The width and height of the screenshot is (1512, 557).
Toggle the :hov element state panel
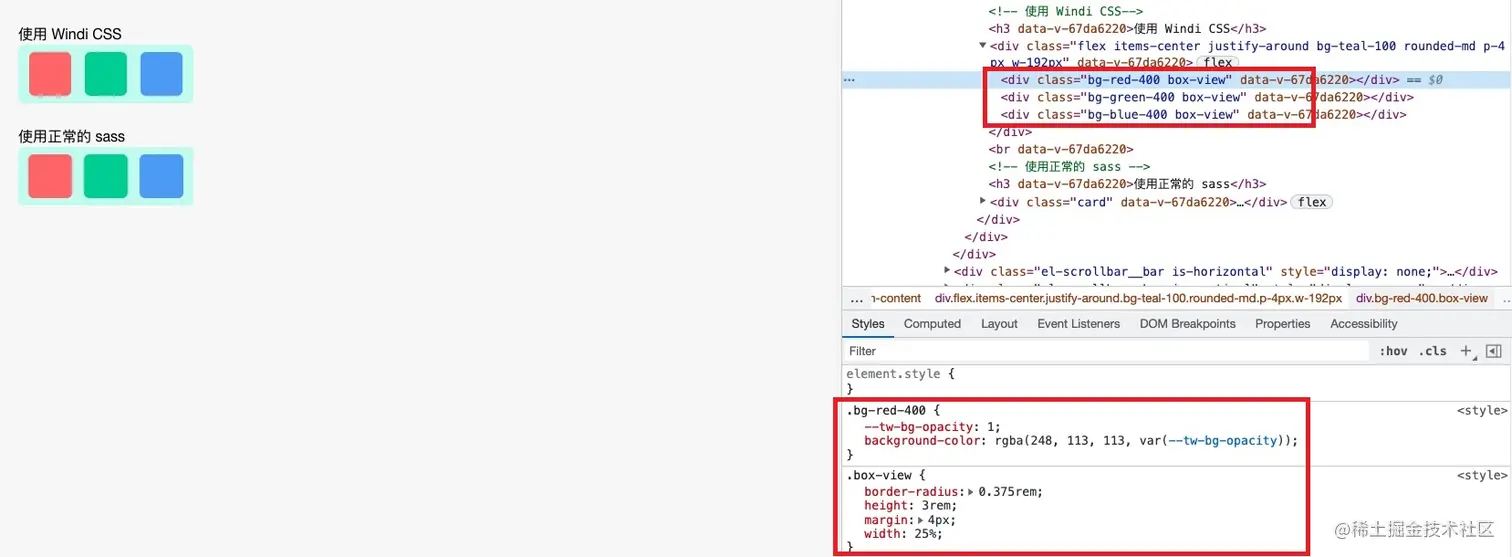click(1393, 351)
